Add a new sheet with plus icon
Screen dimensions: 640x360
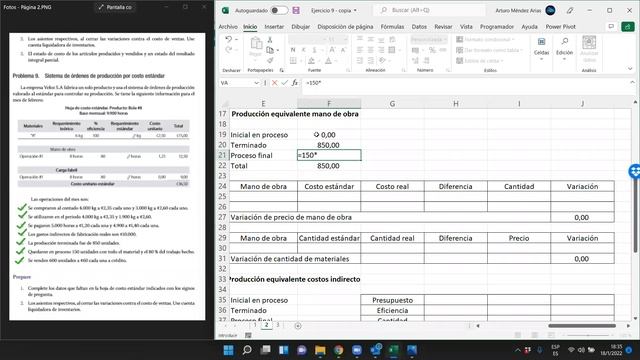coord(298,326)
